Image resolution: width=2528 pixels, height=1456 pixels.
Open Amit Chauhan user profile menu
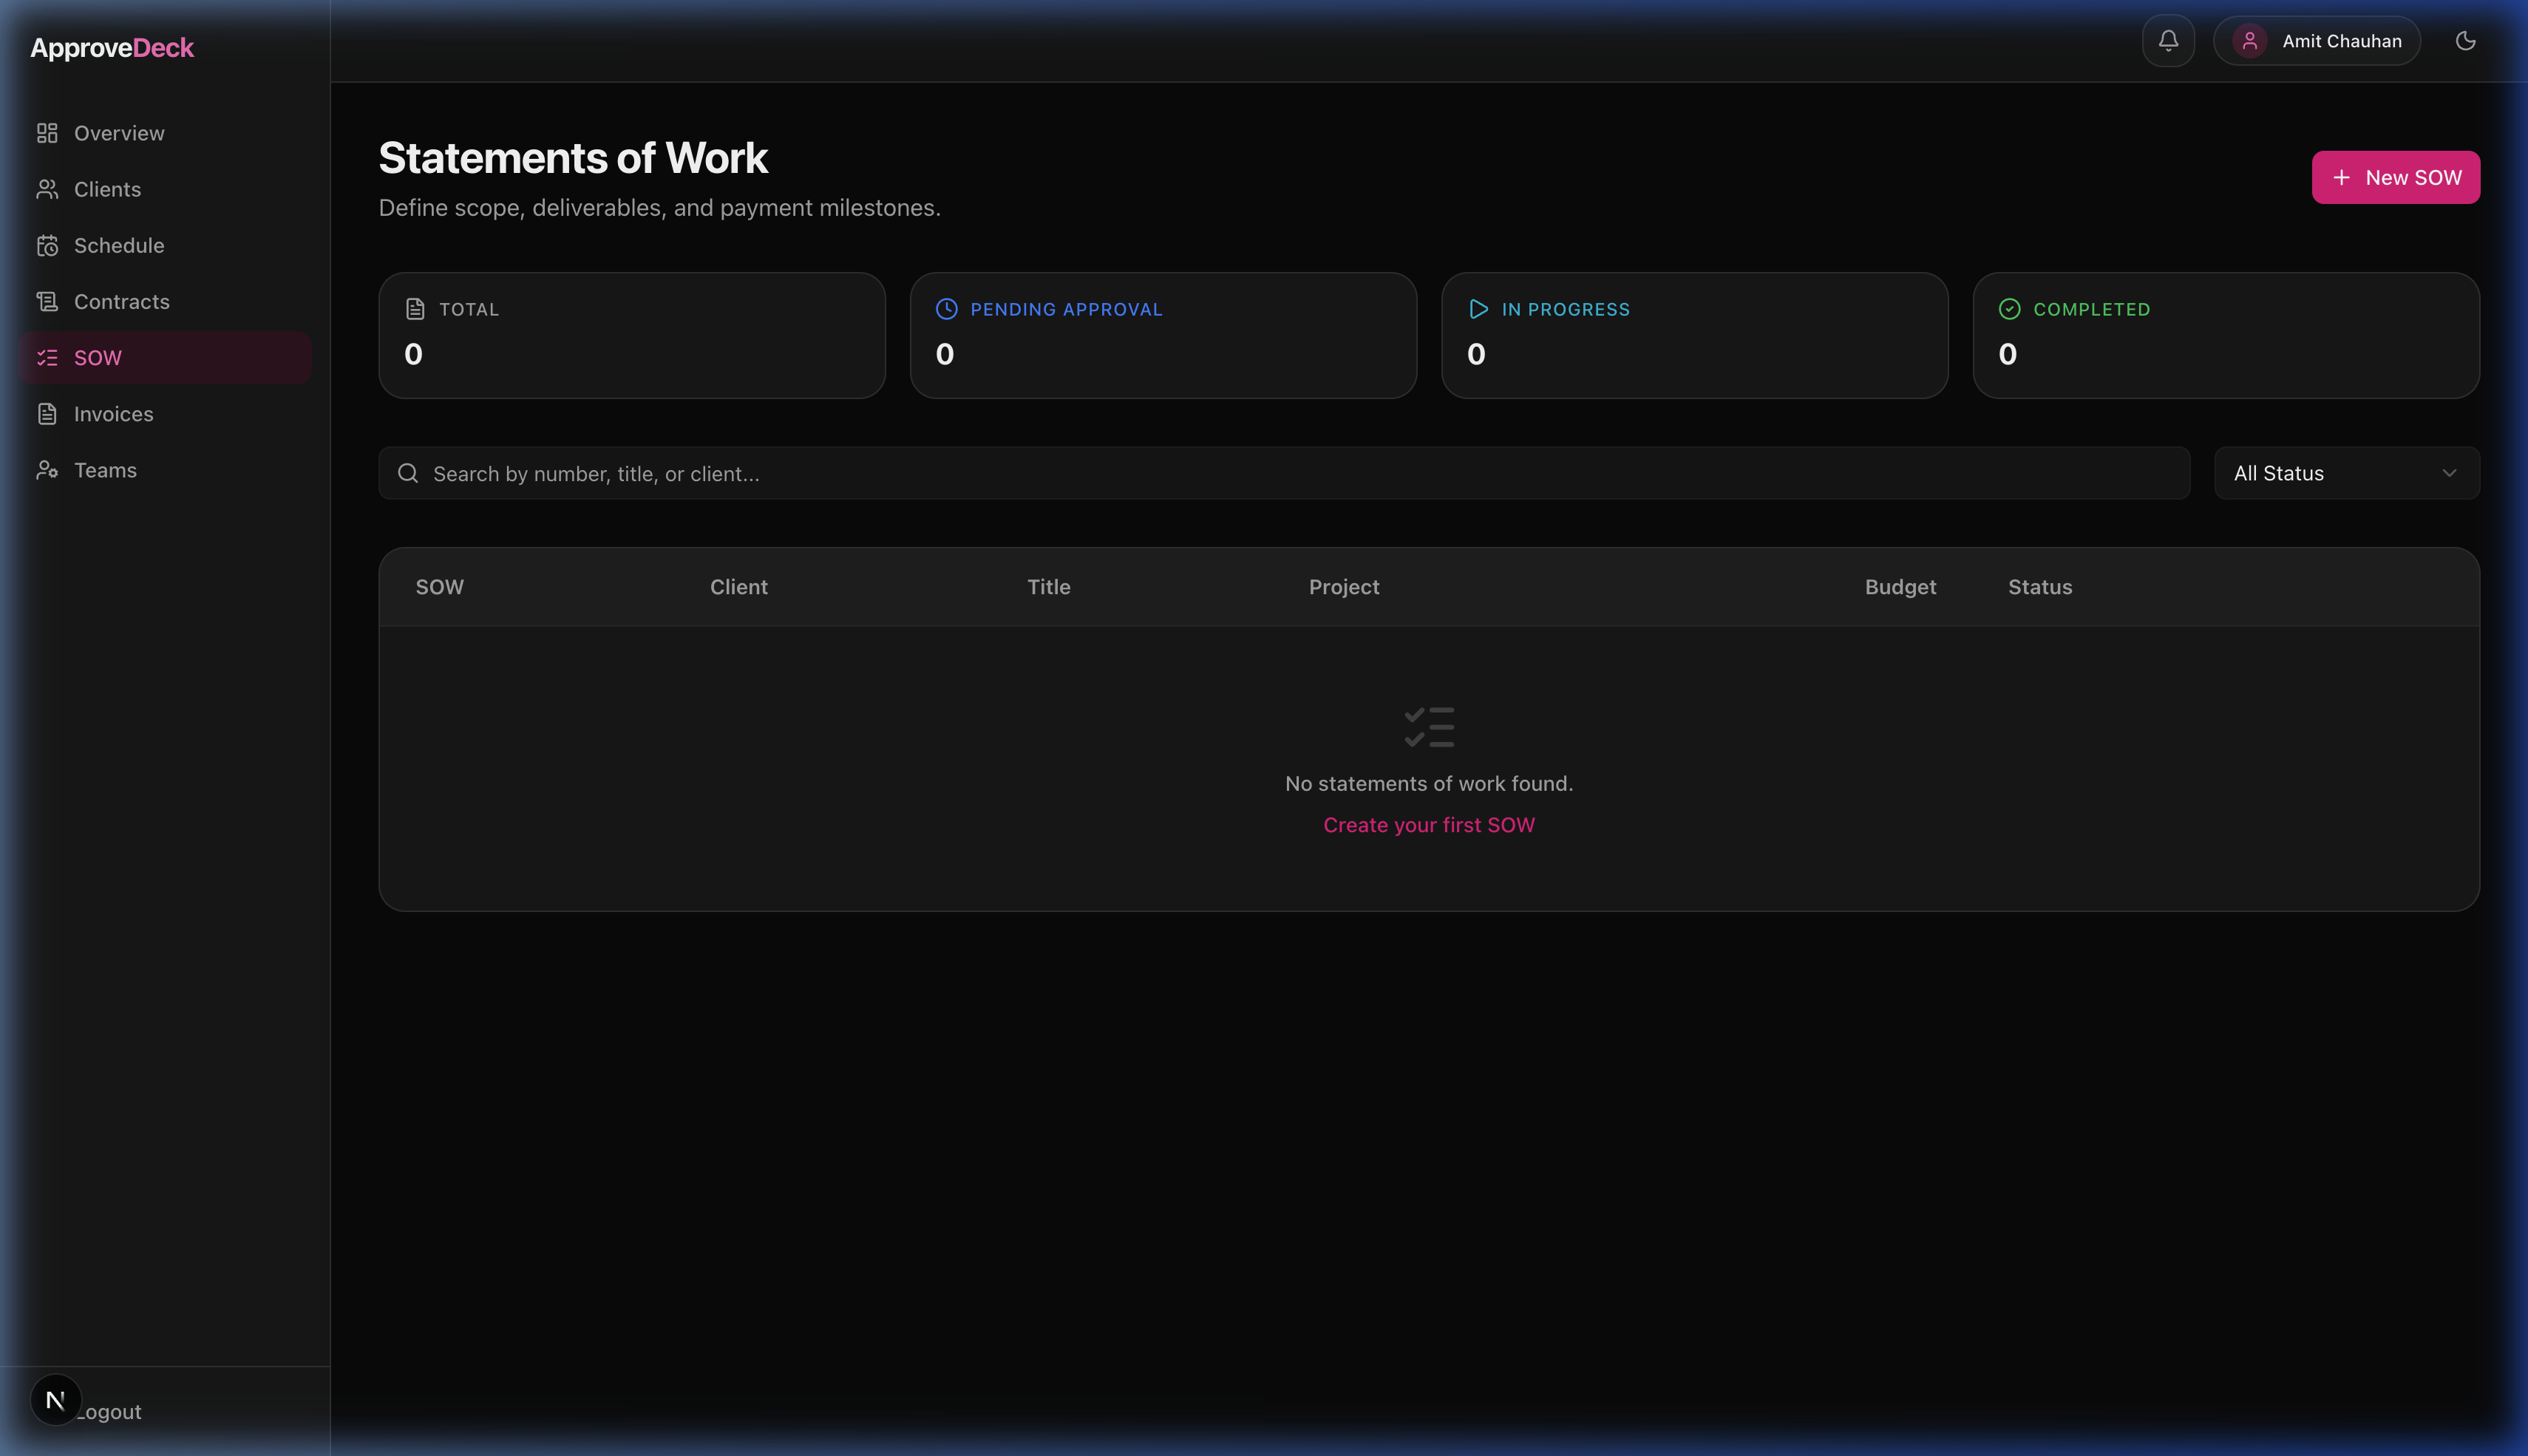tap(2340, 41)
